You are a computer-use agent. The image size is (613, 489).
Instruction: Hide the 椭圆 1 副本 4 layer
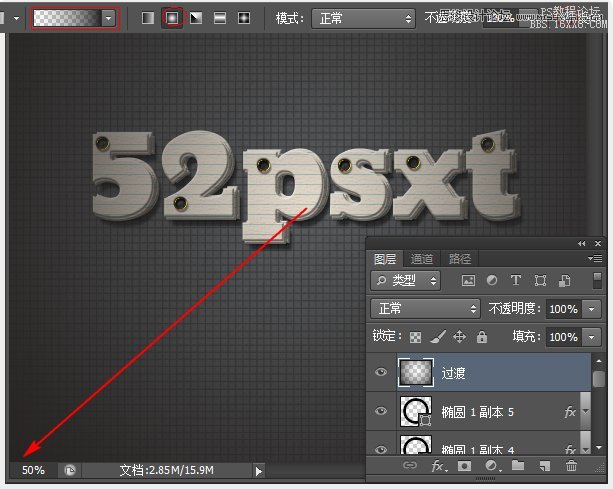[x=381, y=449]
